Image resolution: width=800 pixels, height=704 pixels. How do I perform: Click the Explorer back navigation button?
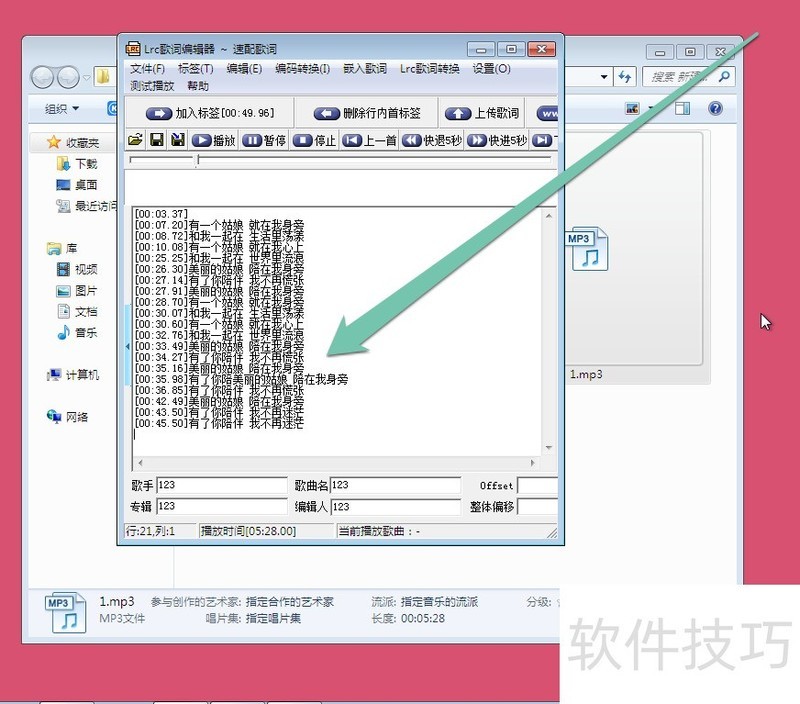(42, 77)
